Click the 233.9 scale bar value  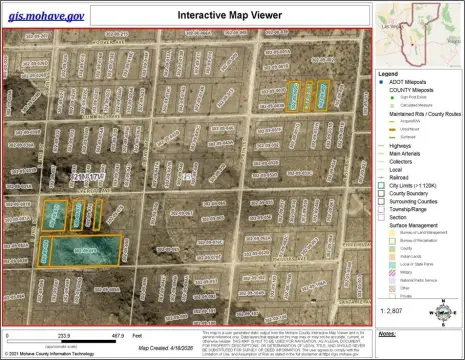(x=64, y=336)
